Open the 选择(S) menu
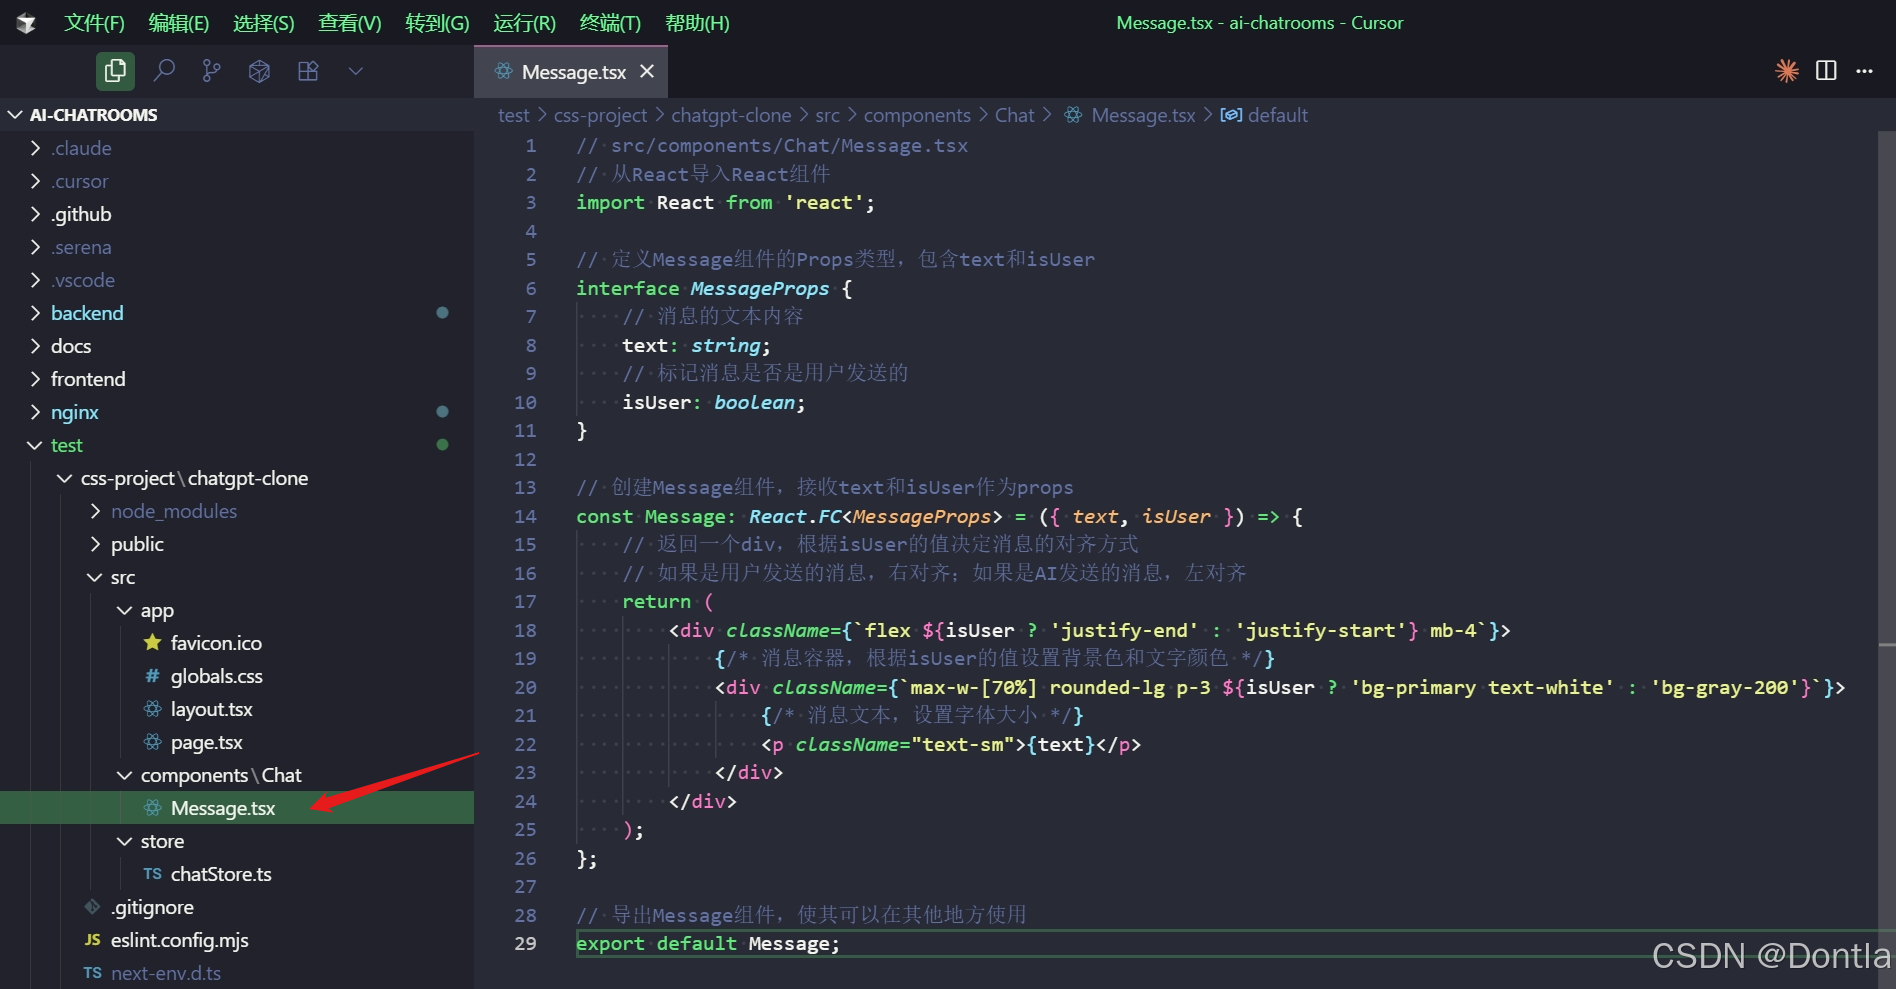This screenshot has height=989, width=1896. coord(263,23)
